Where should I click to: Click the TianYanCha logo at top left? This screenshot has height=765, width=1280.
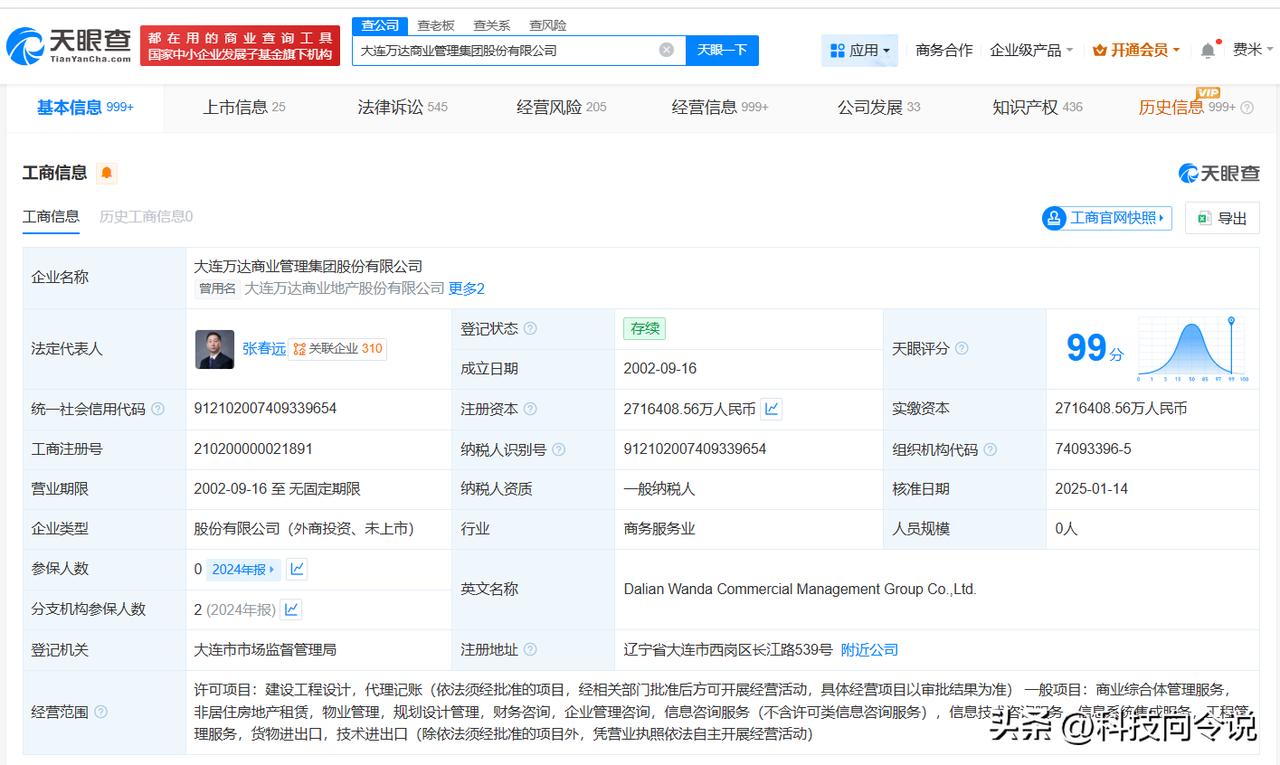68,45
